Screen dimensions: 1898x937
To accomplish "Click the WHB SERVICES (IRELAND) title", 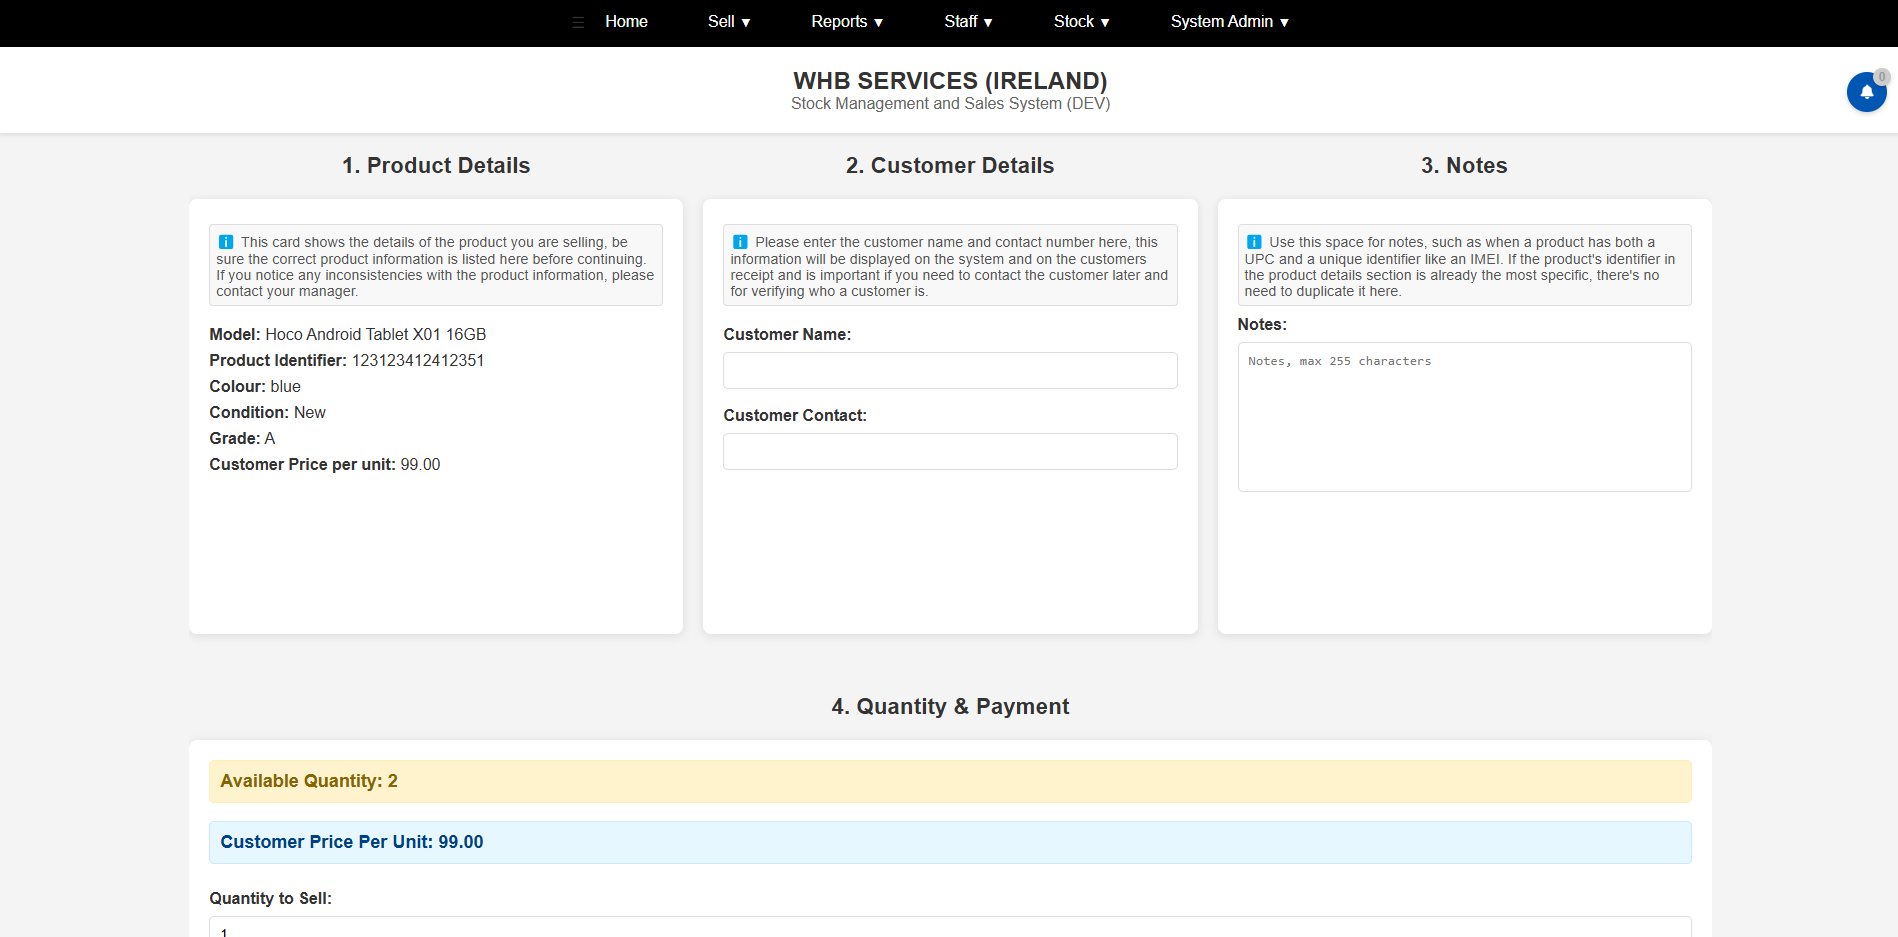I will pyautogui.click(x=950, y=80).
